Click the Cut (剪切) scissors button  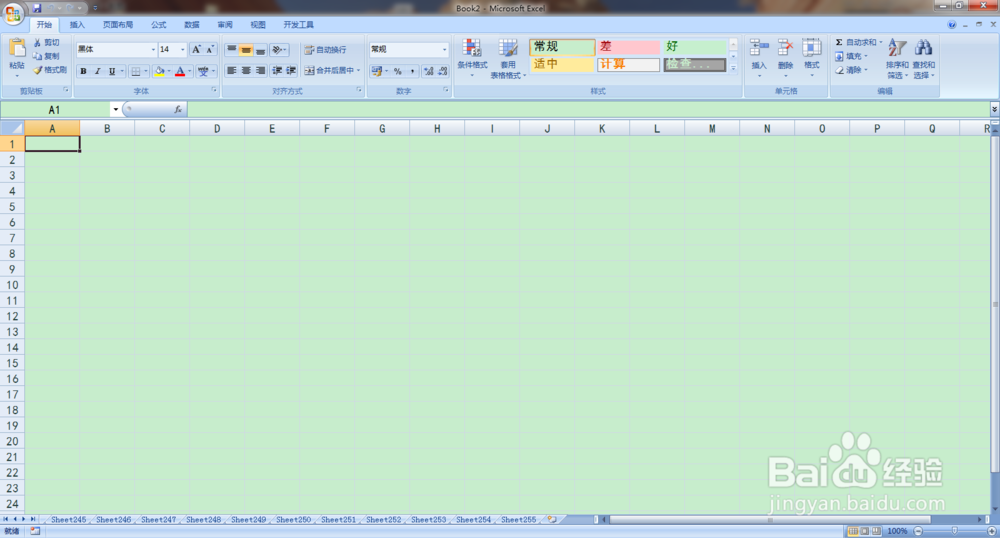(x=47, y=42)
